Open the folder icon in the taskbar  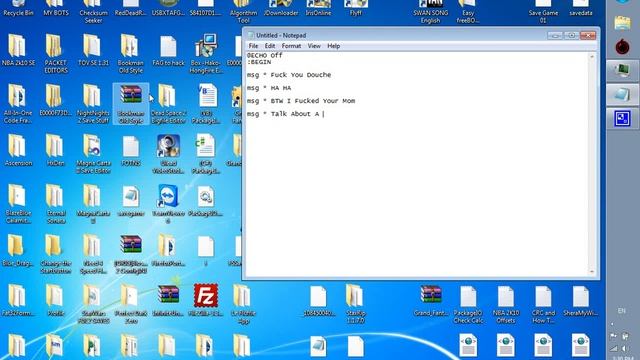[622, 22]
